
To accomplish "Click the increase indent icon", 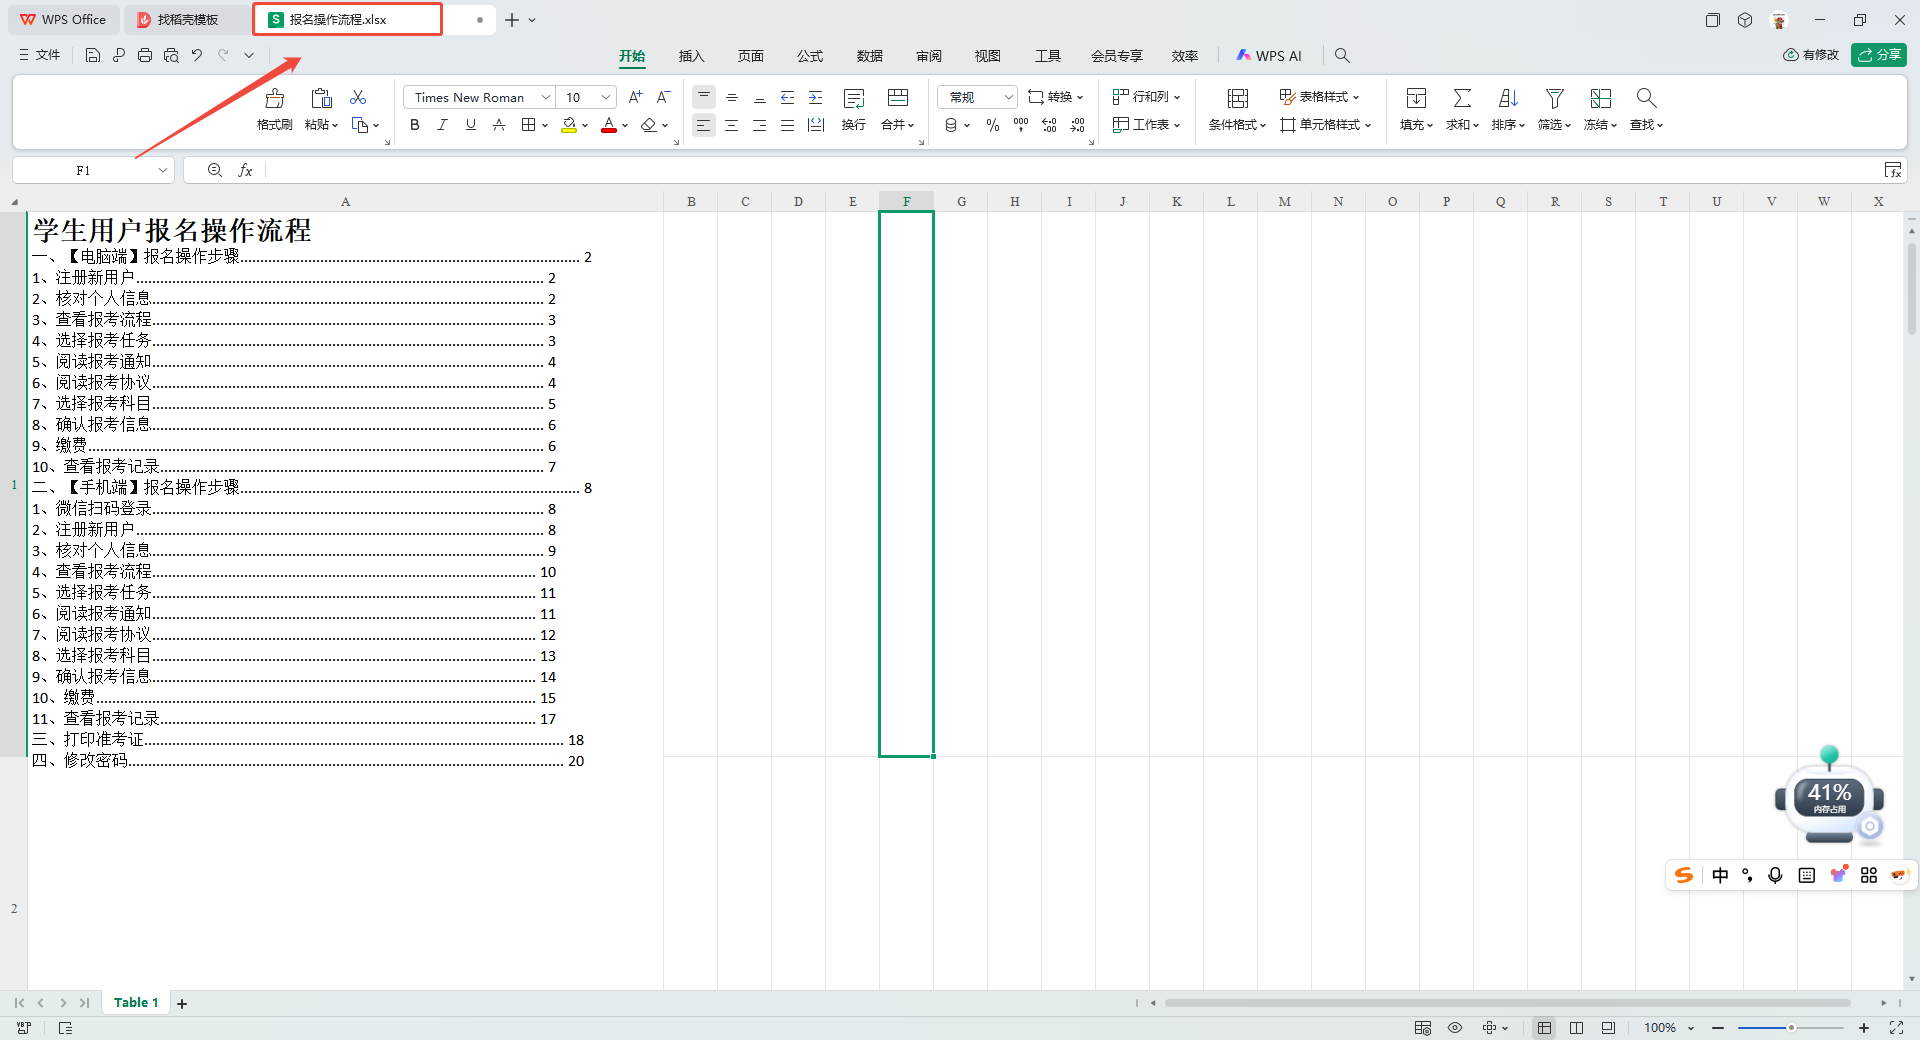I will 816,97.
